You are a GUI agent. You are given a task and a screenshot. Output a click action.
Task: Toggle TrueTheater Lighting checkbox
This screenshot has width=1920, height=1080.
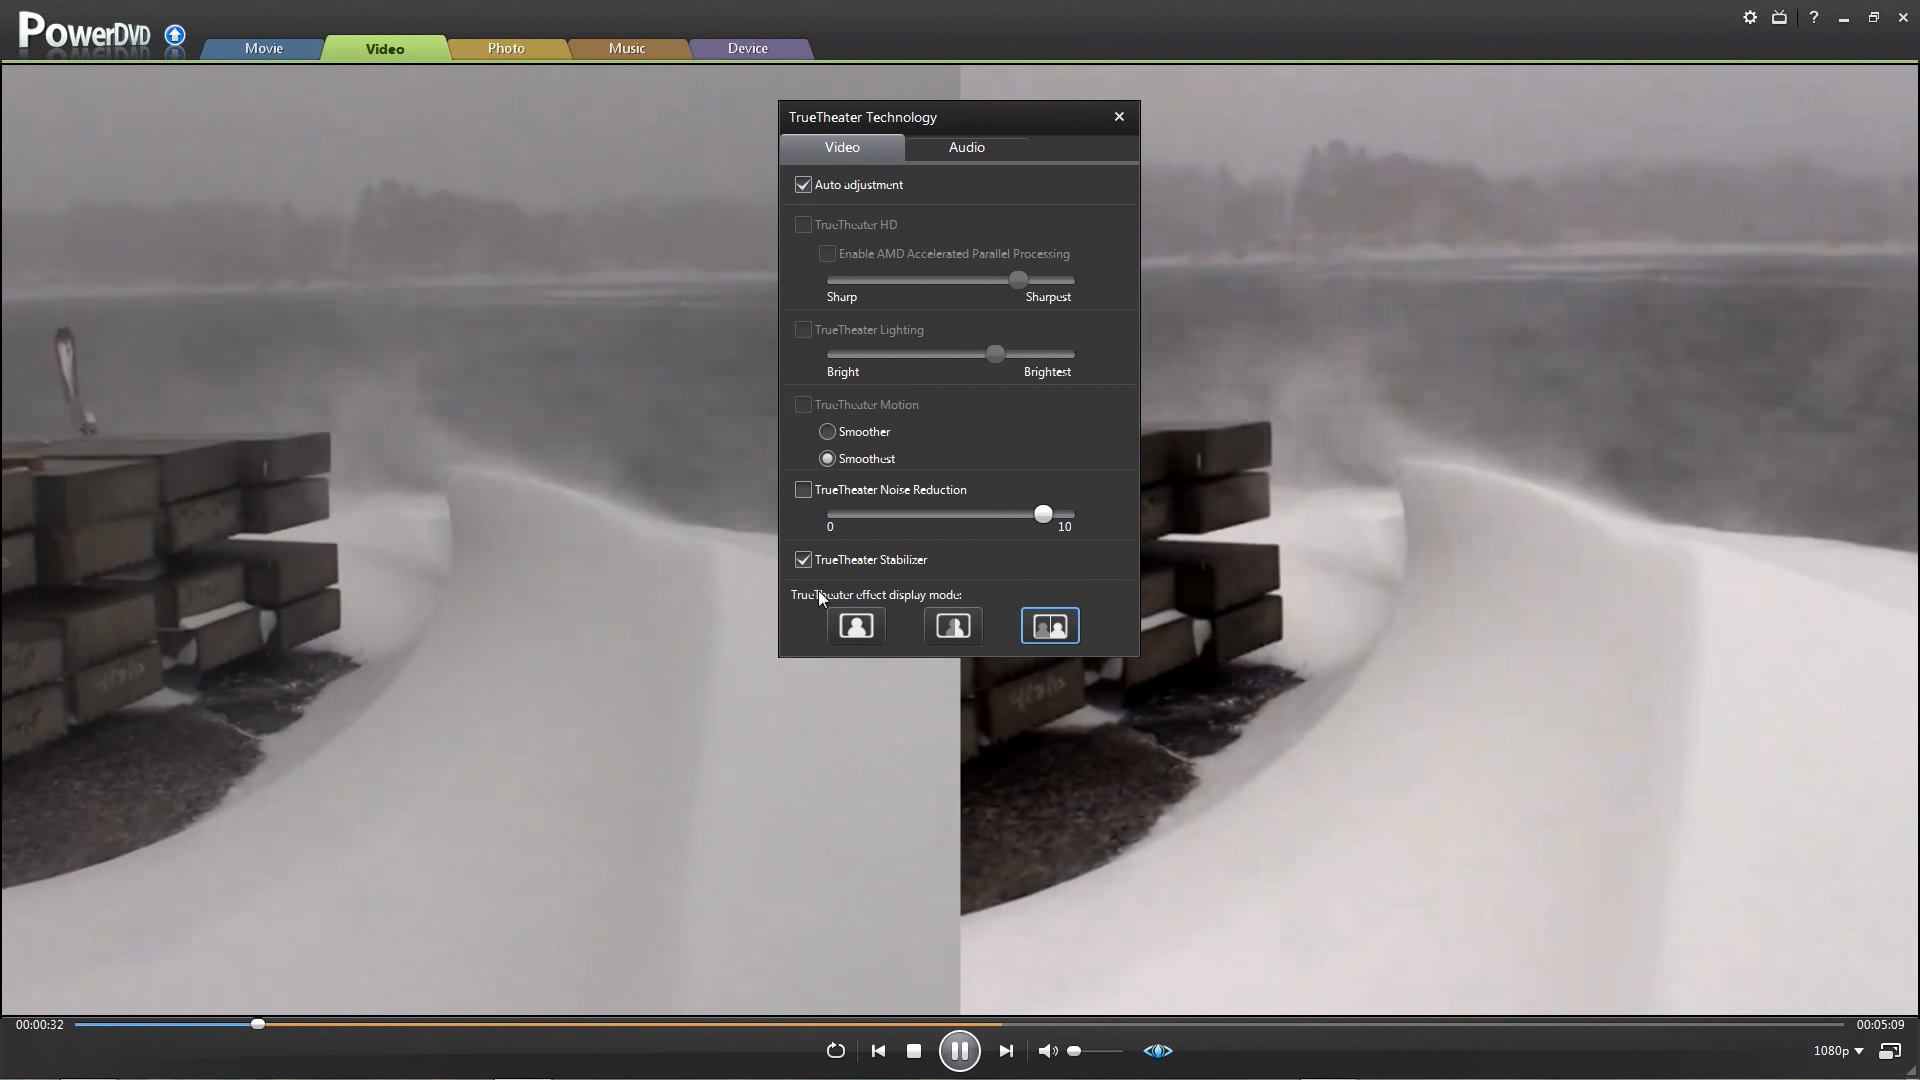803,330
